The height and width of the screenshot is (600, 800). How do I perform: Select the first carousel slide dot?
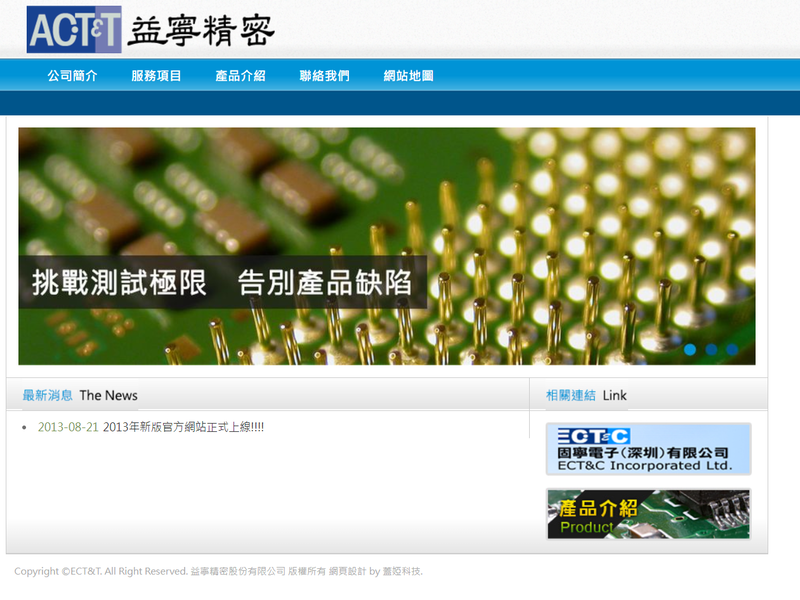pyautogui.click(x=690, y=349)
